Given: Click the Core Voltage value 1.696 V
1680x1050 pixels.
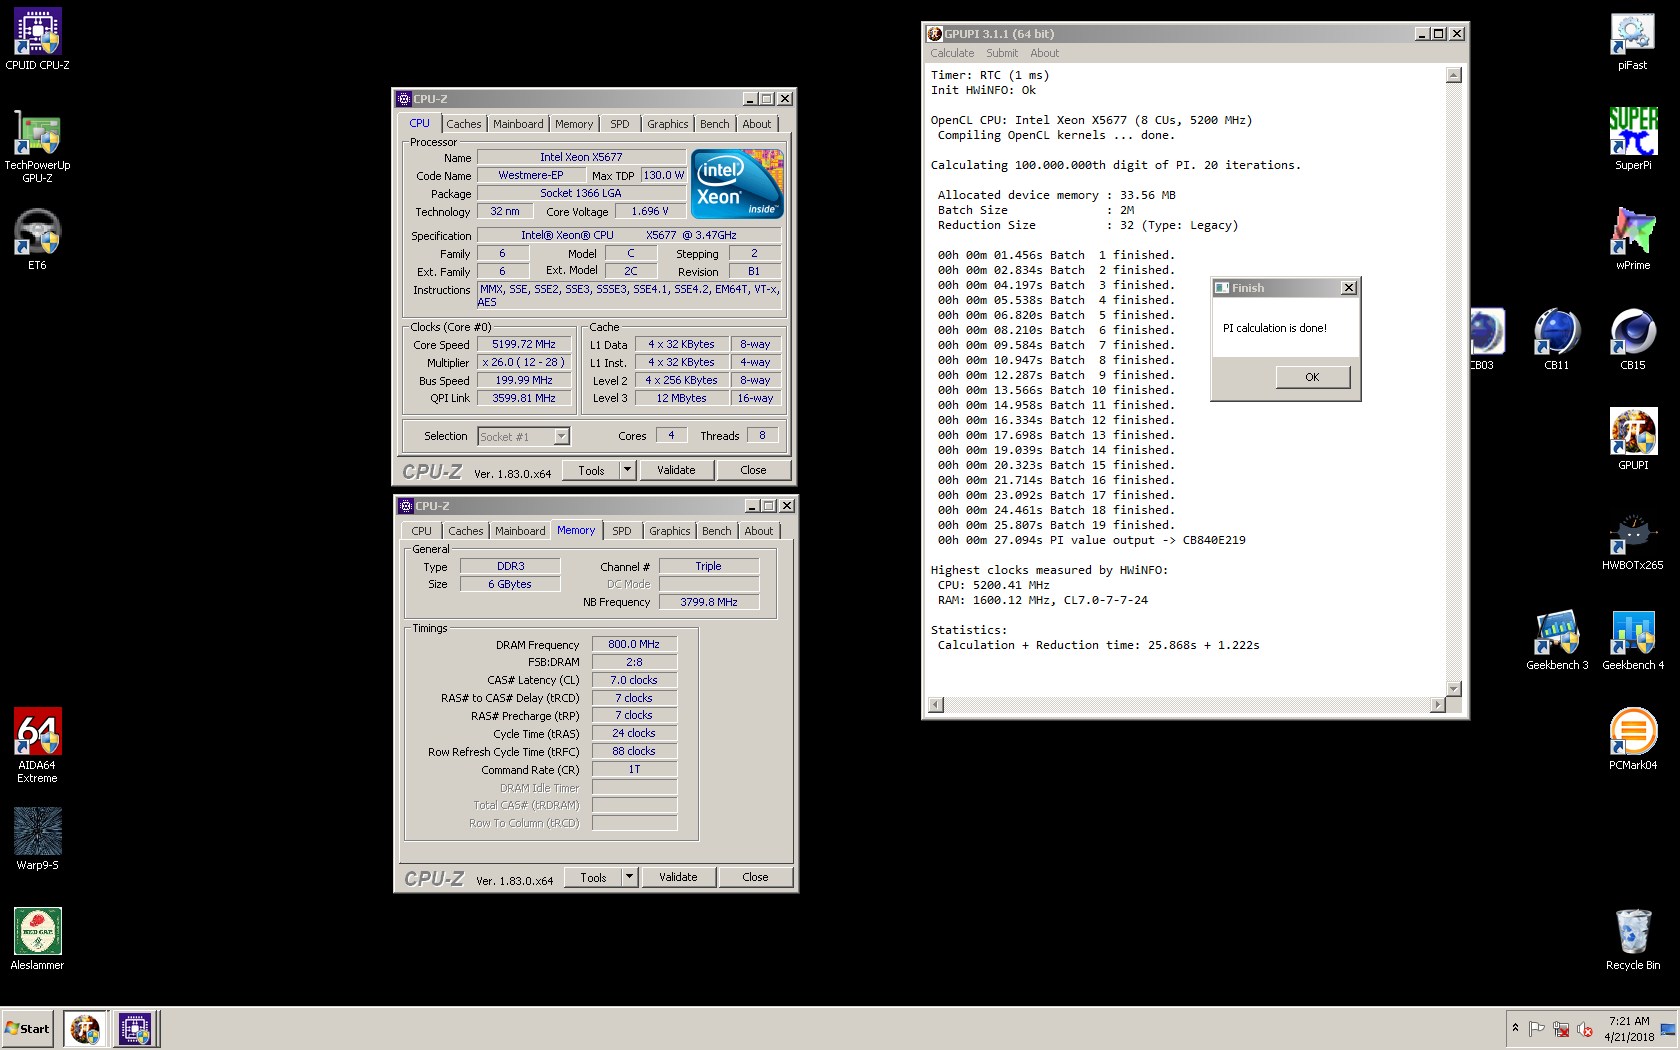Looking at the screenshot, I should pyautogui.click(x=650, y=211).
